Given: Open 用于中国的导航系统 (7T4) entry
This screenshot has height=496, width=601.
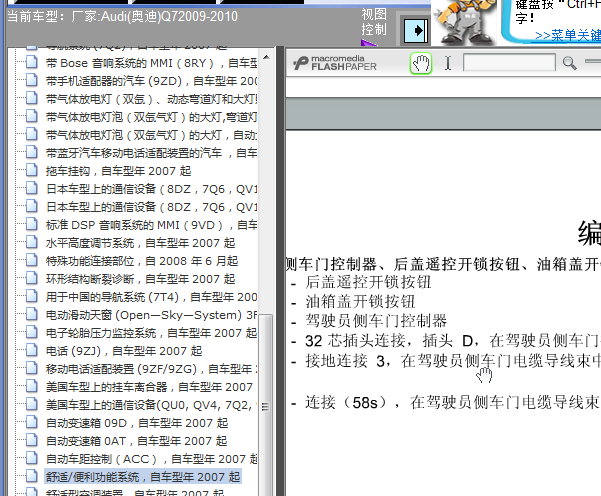Looking at the screenshot, I should pos(151,297).
